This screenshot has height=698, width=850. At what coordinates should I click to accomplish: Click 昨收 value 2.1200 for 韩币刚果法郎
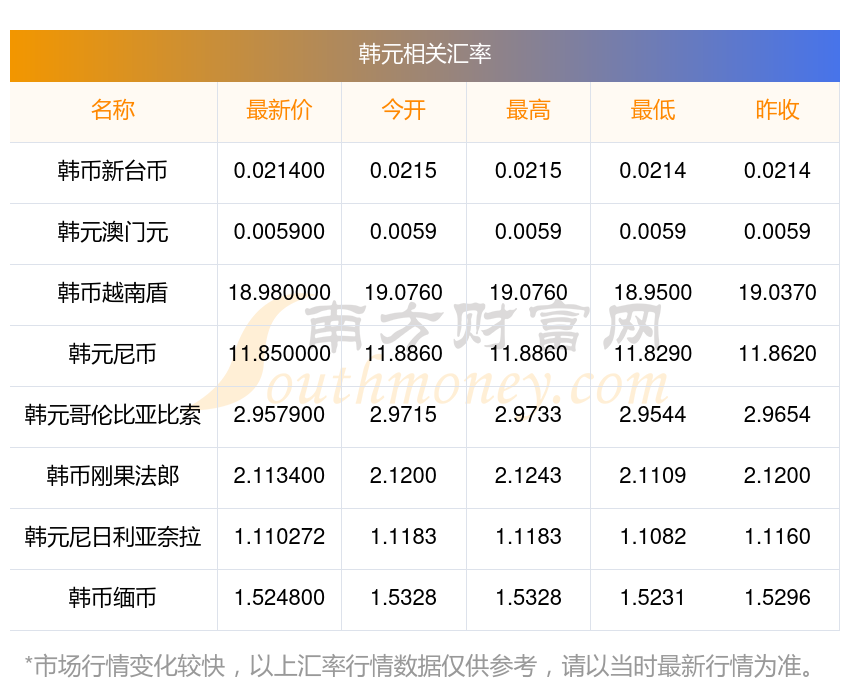click(x=777, y=476)
